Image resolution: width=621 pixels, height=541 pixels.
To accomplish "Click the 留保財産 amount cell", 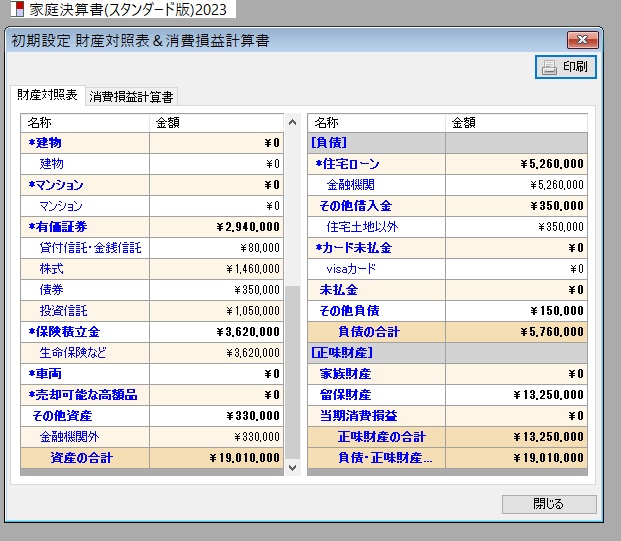I will (515, 395).
